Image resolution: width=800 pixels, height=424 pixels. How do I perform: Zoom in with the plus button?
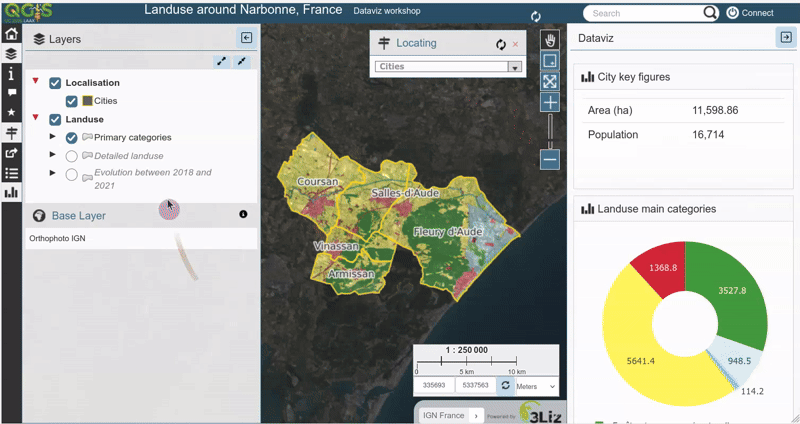pos(550,103)
